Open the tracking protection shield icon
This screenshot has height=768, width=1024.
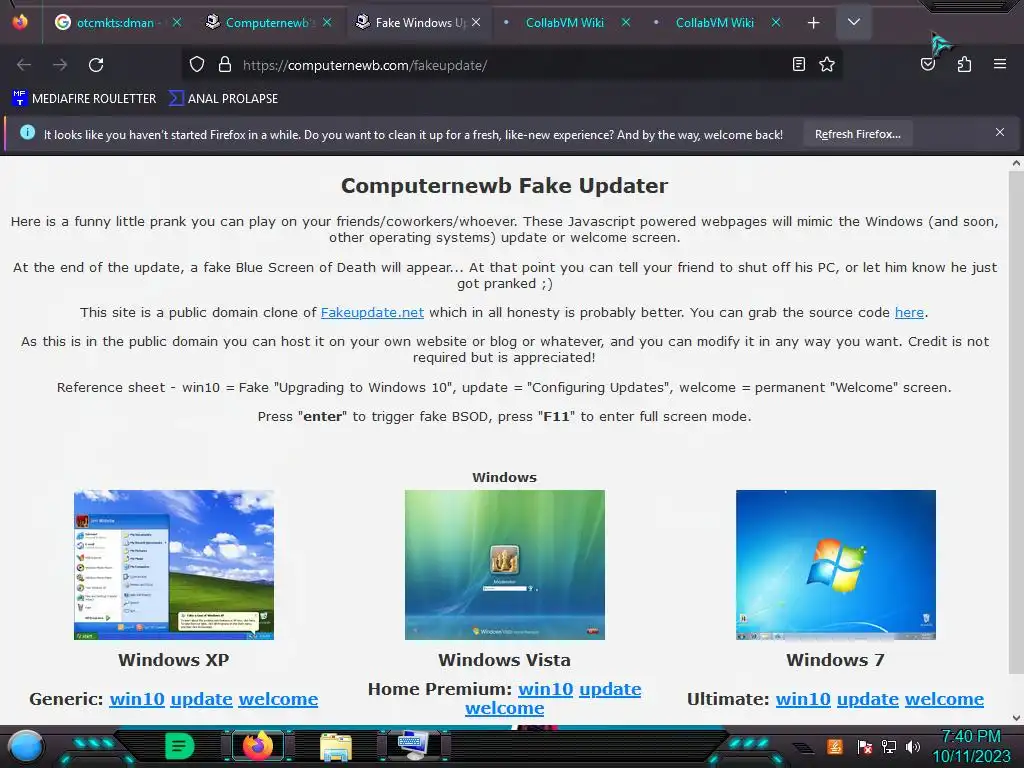(197, 64)
